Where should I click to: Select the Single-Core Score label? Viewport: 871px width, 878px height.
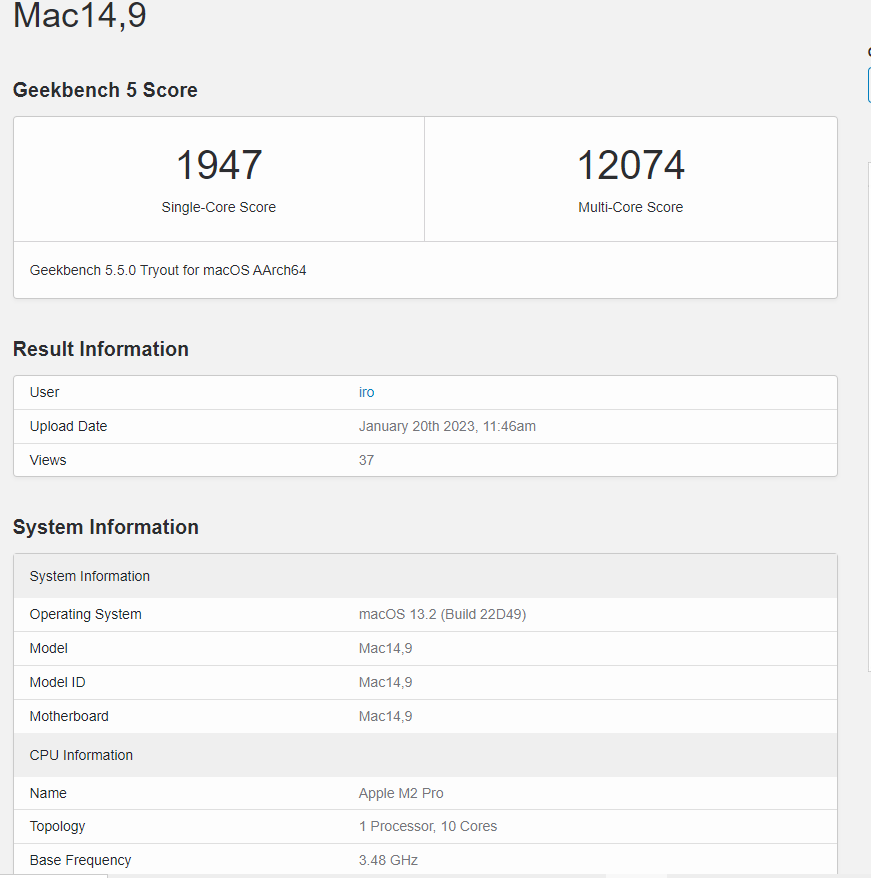point(219,207)
